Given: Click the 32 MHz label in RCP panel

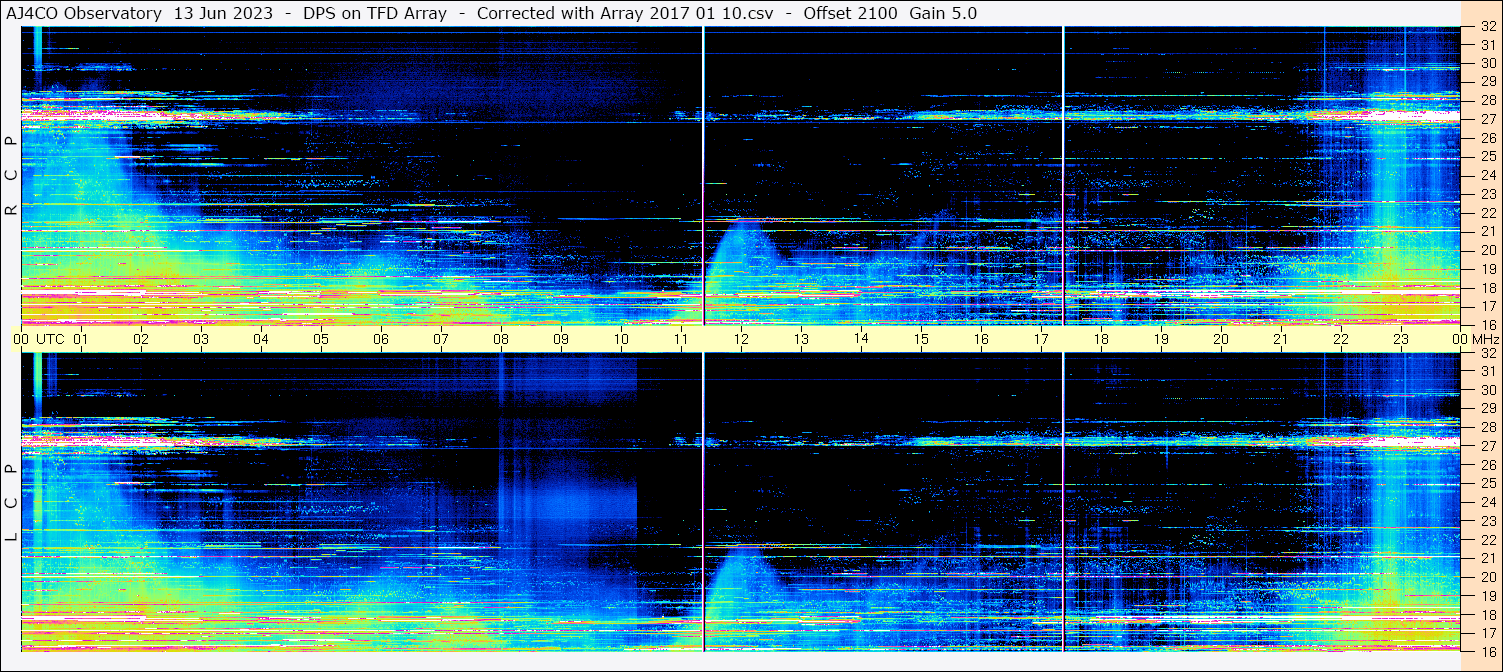Looking at the screenshot, I should tap(1486, 28).
